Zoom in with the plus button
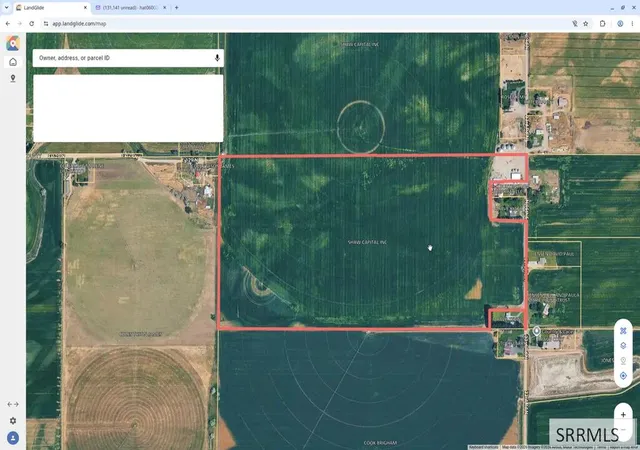This screenshot has height=450, width=640. click(623, 414)
